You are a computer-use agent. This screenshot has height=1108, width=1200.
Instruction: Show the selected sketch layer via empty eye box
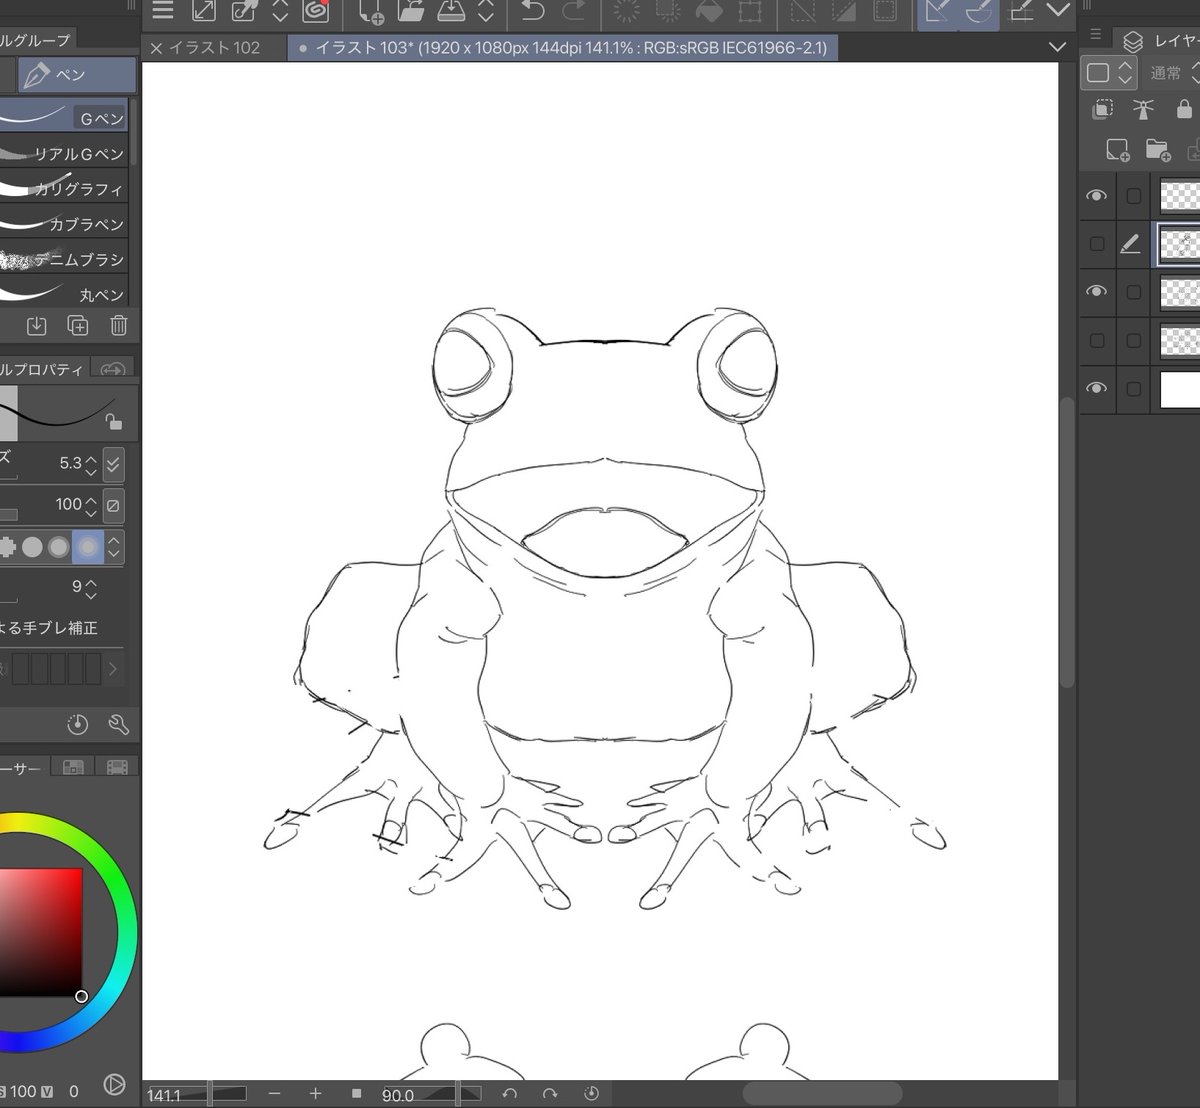[1097, 244]
